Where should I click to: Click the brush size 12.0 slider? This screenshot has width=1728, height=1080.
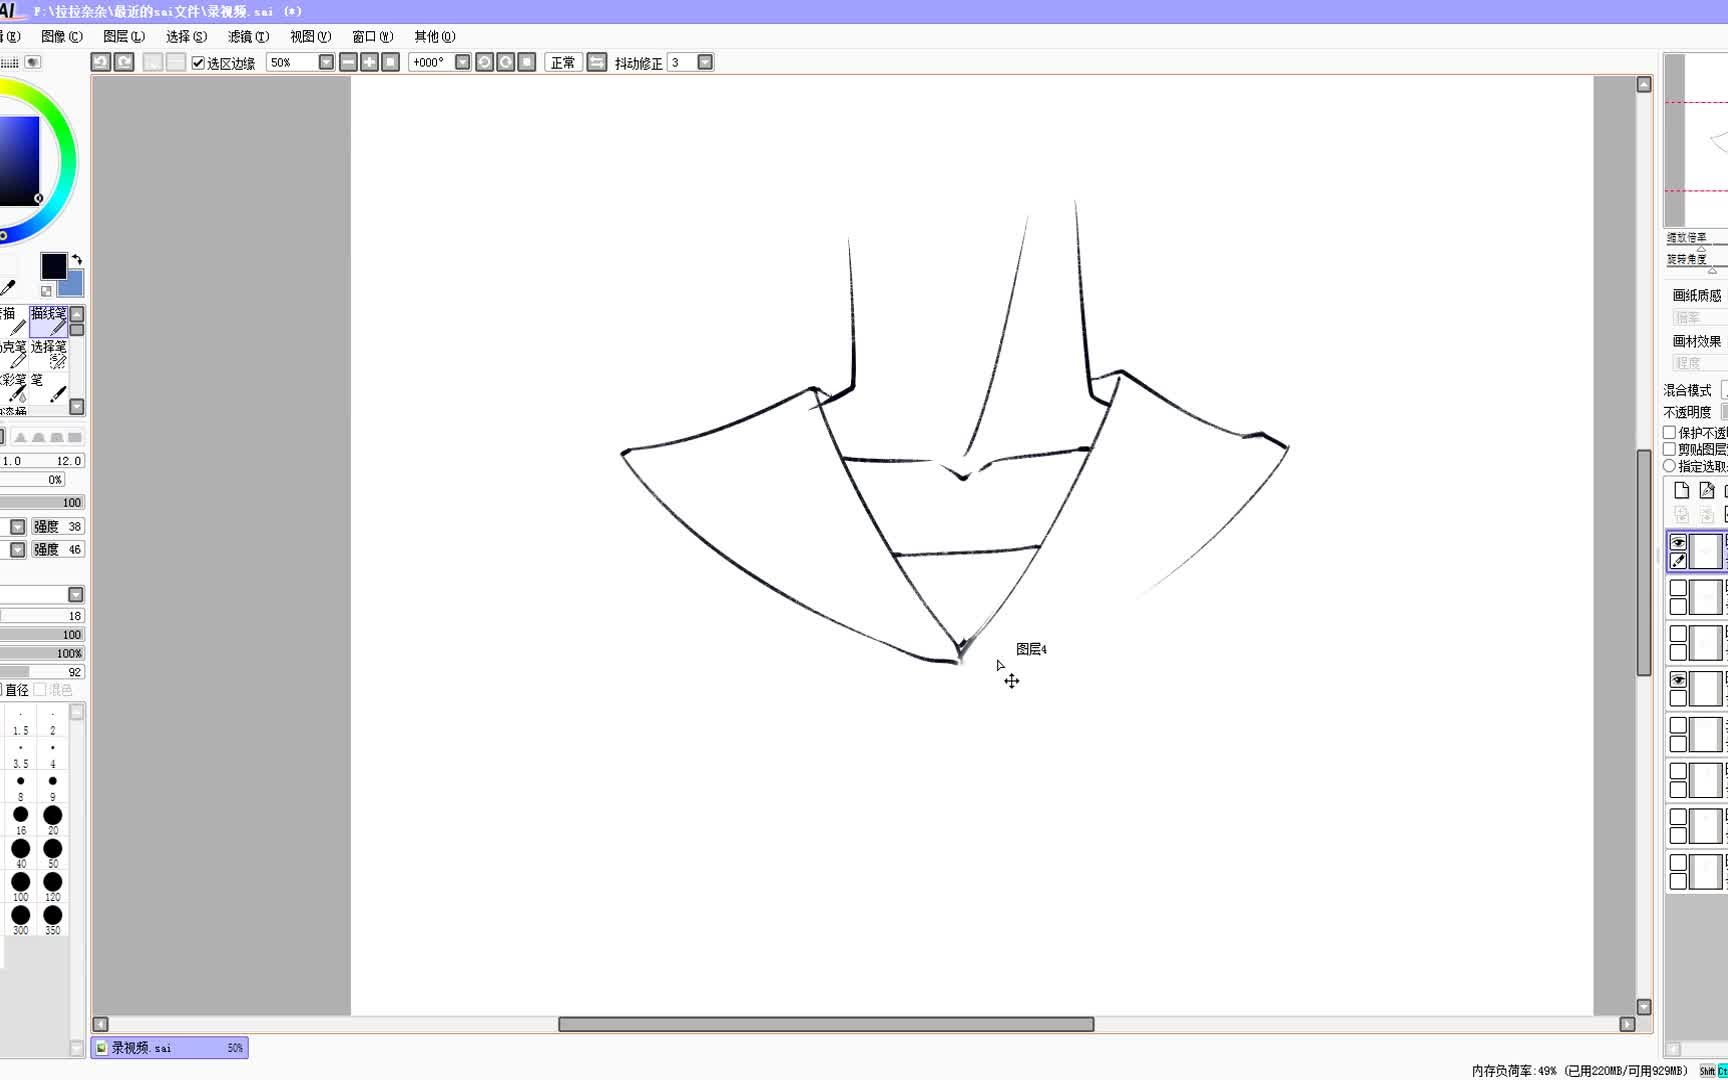tap(42, 461)
